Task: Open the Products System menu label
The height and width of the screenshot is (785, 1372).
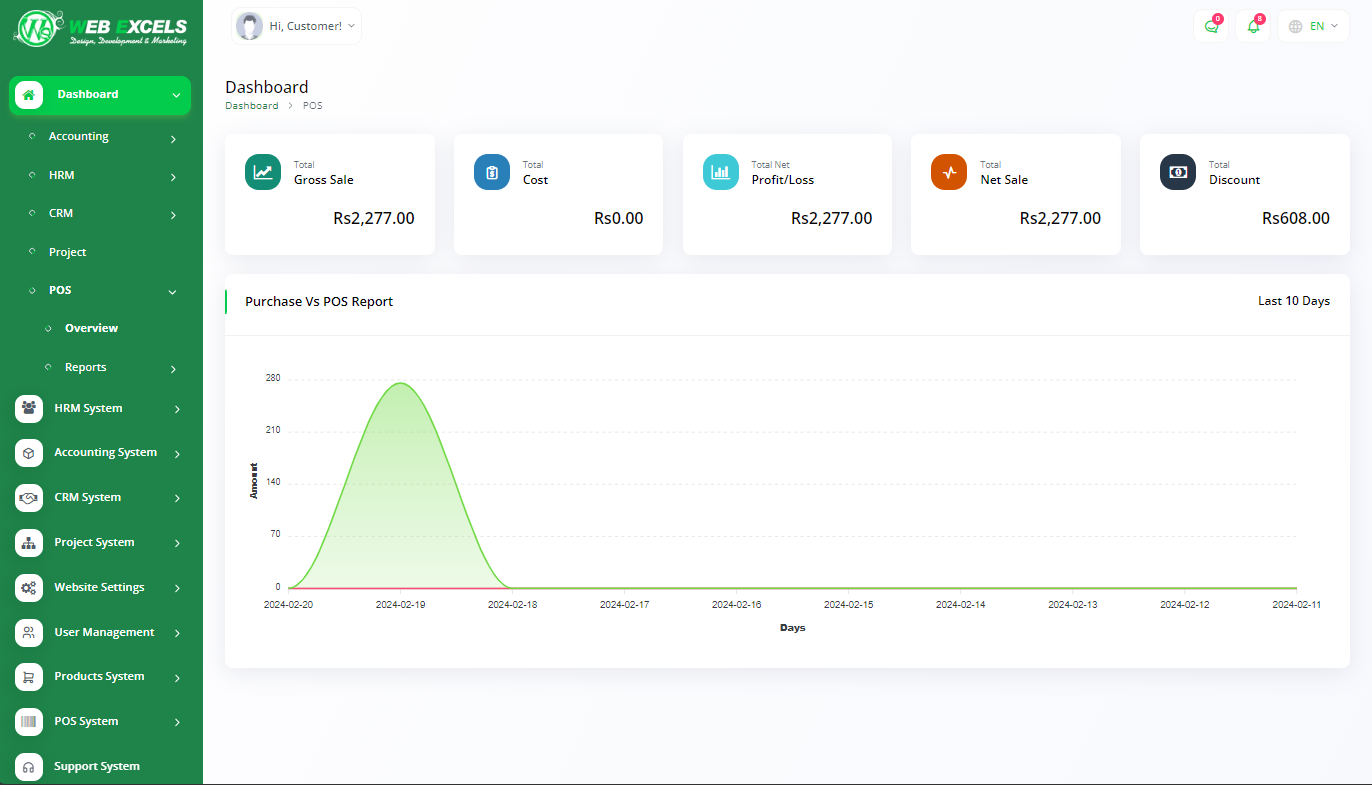Action: (x=99, y=676)
